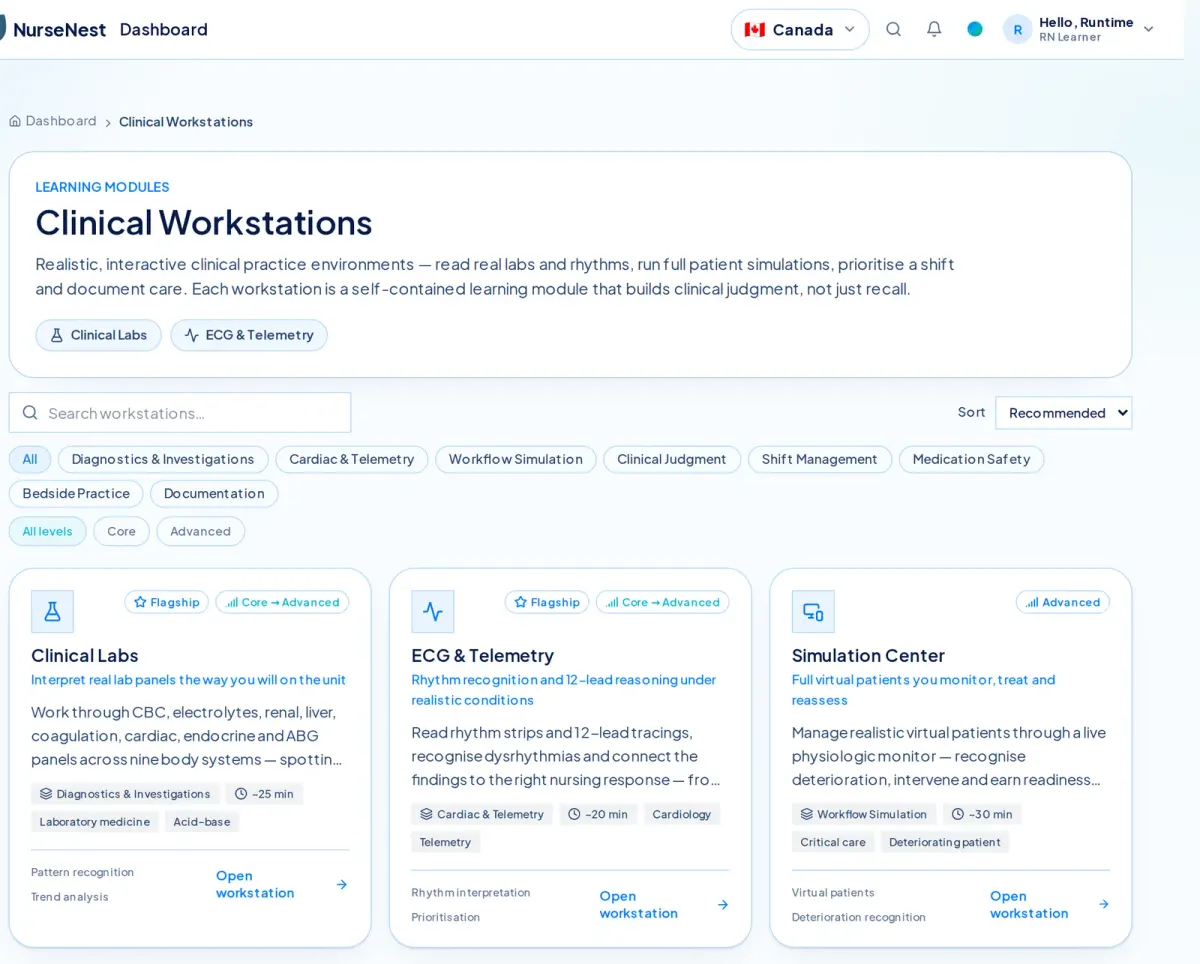Open the Sort Recommended dropdown
The width and height of the screenshot is (1200, 964).
(1063, 412)
